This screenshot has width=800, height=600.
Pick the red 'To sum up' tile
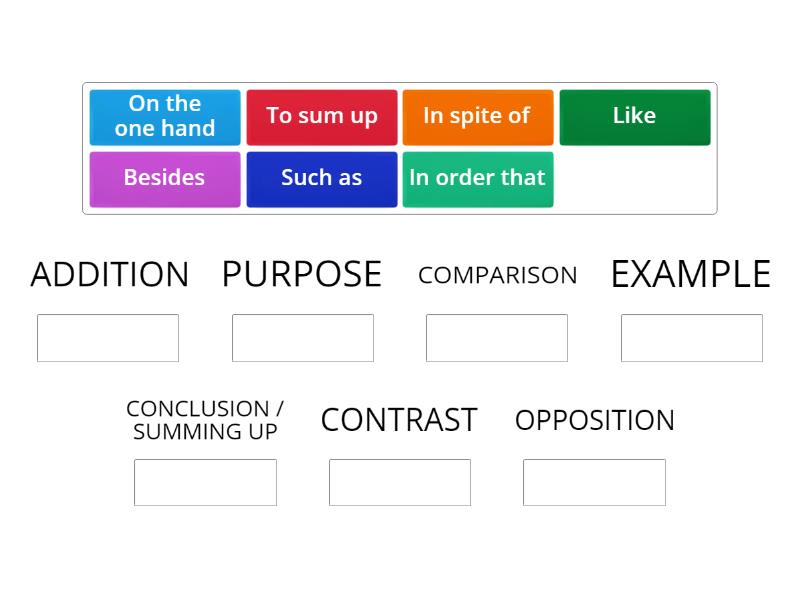[x=321, y=117]
